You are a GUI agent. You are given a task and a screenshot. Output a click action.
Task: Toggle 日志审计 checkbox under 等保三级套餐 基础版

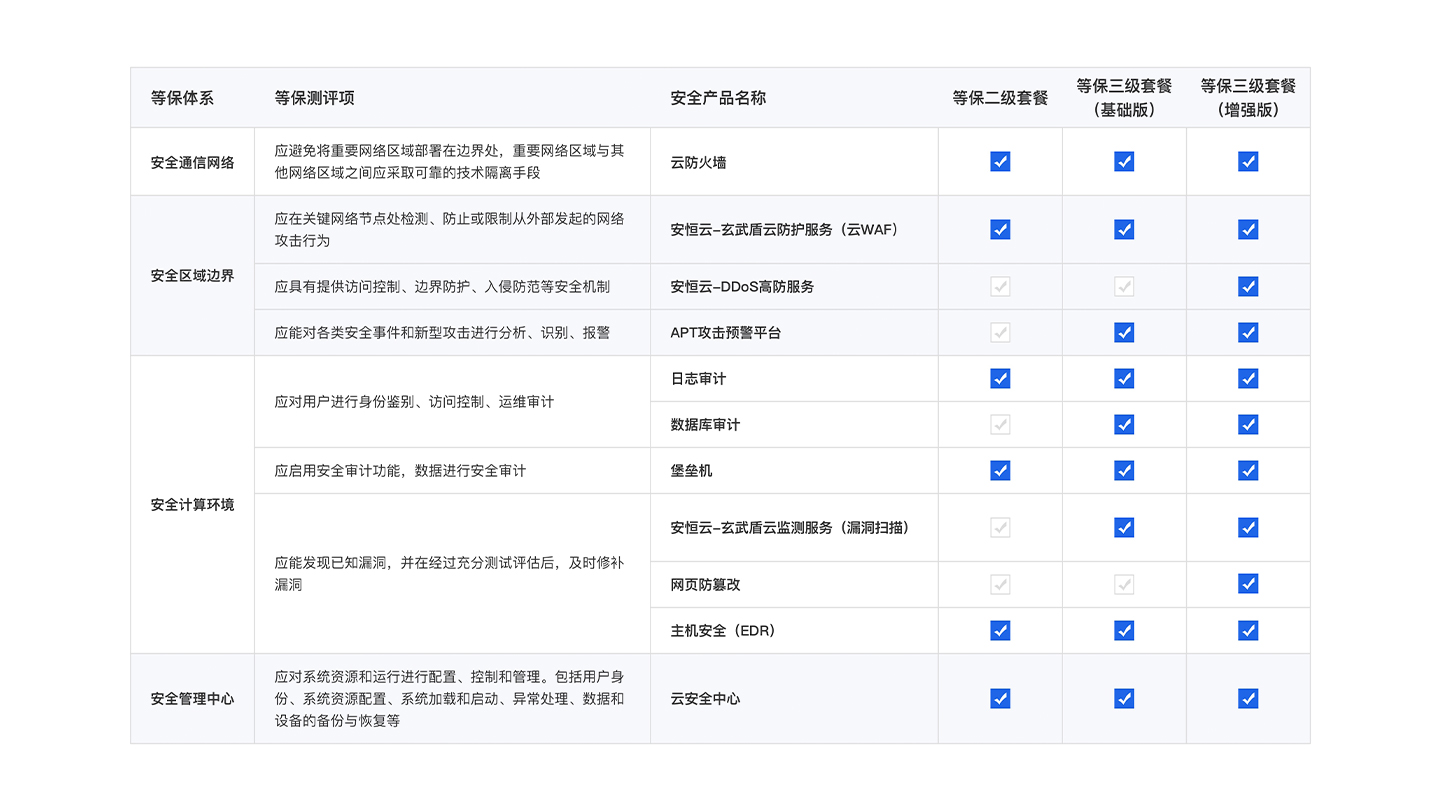(x=1124, y=378)
